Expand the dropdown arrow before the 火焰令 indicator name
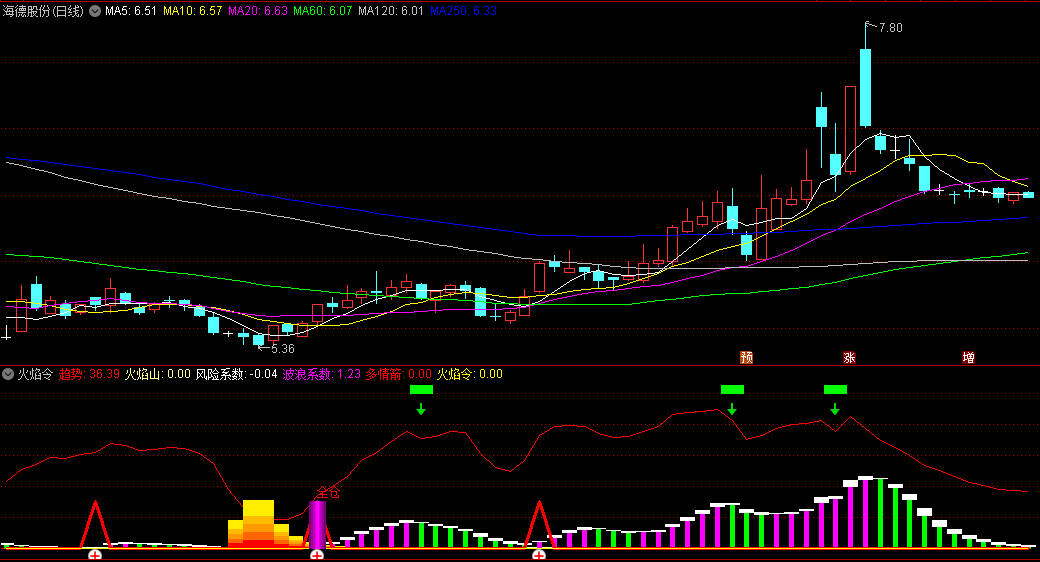 (8, 374)
